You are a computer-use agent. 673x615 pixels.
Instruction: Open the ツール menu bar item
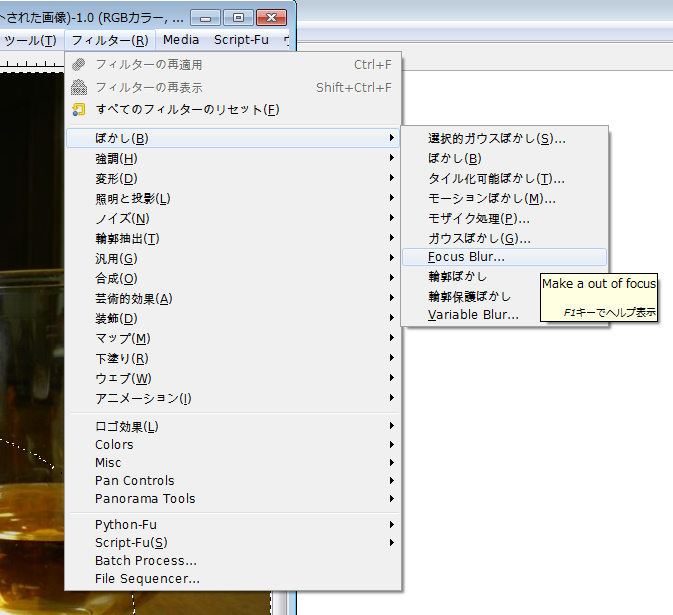click(x=30, y=40)
